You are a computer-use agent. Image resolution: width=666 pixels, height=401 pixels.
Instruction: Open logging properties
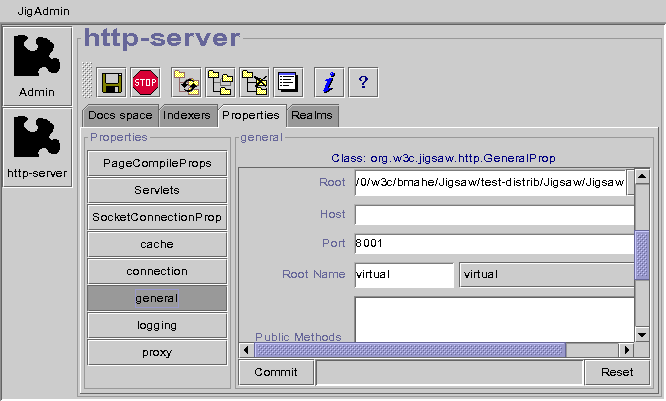click(157, 325)
